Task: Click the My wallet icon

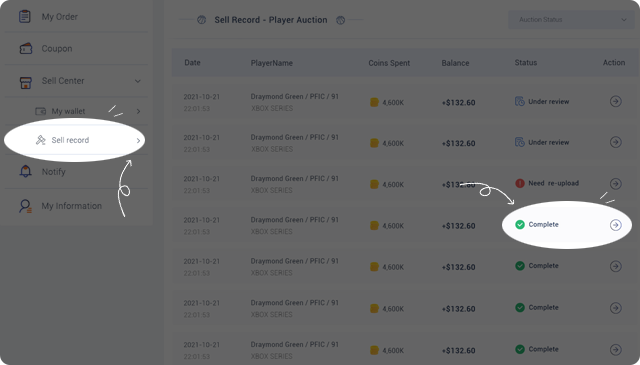Action: tap(40, 111)
